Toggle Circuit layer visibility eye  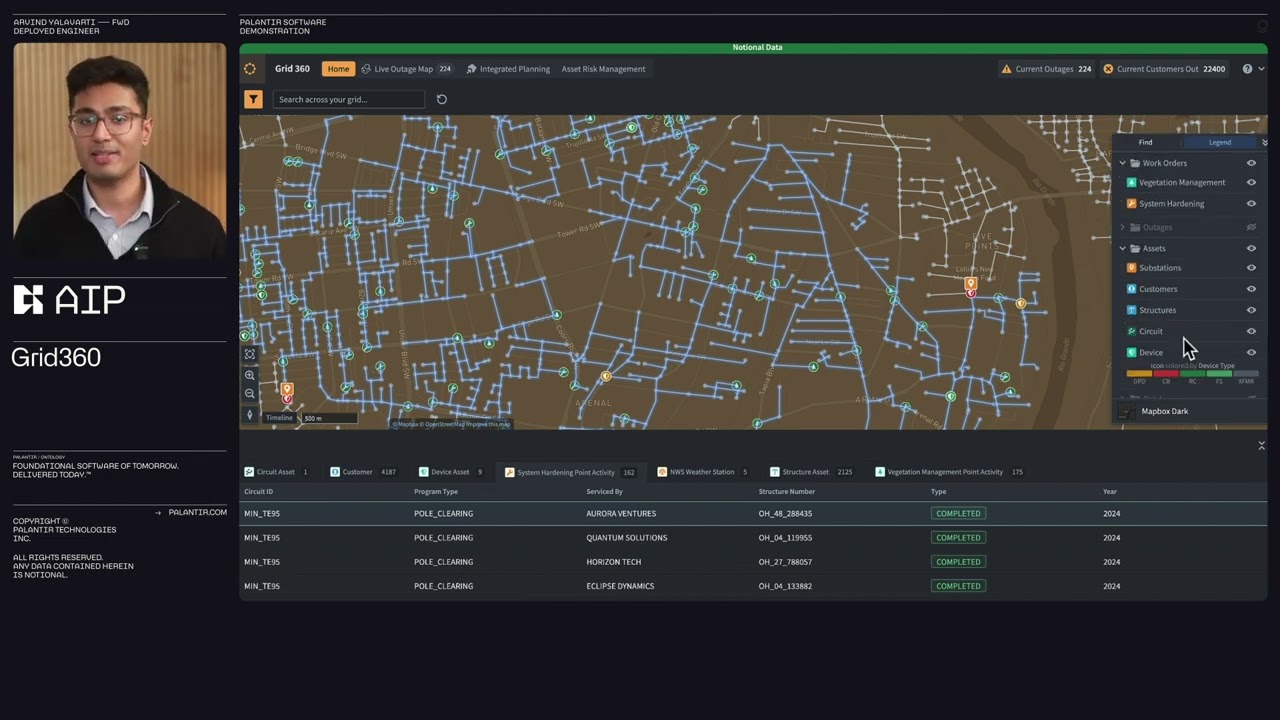1251,331
